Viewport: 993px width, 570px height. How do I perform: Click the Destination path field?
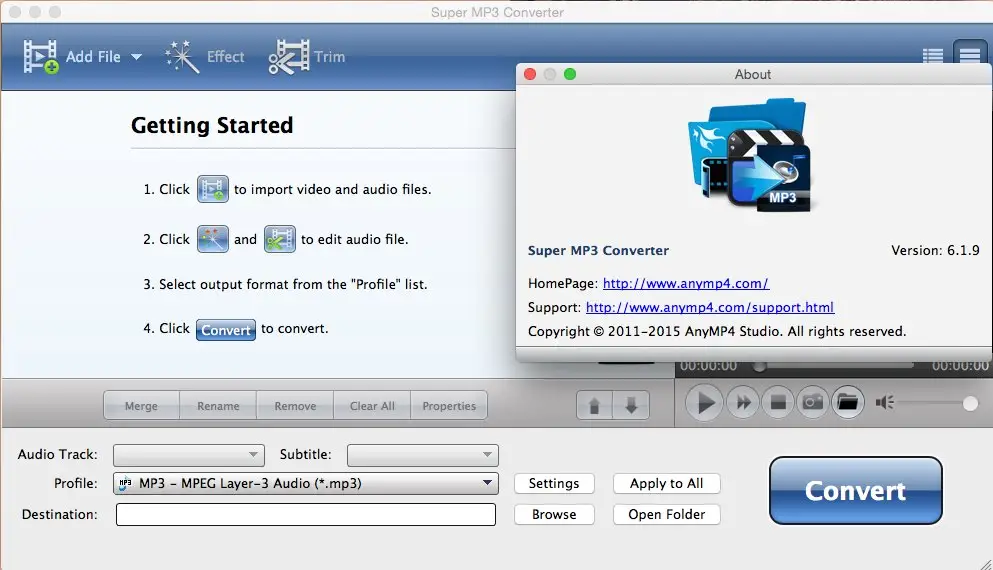pos(306,514)
